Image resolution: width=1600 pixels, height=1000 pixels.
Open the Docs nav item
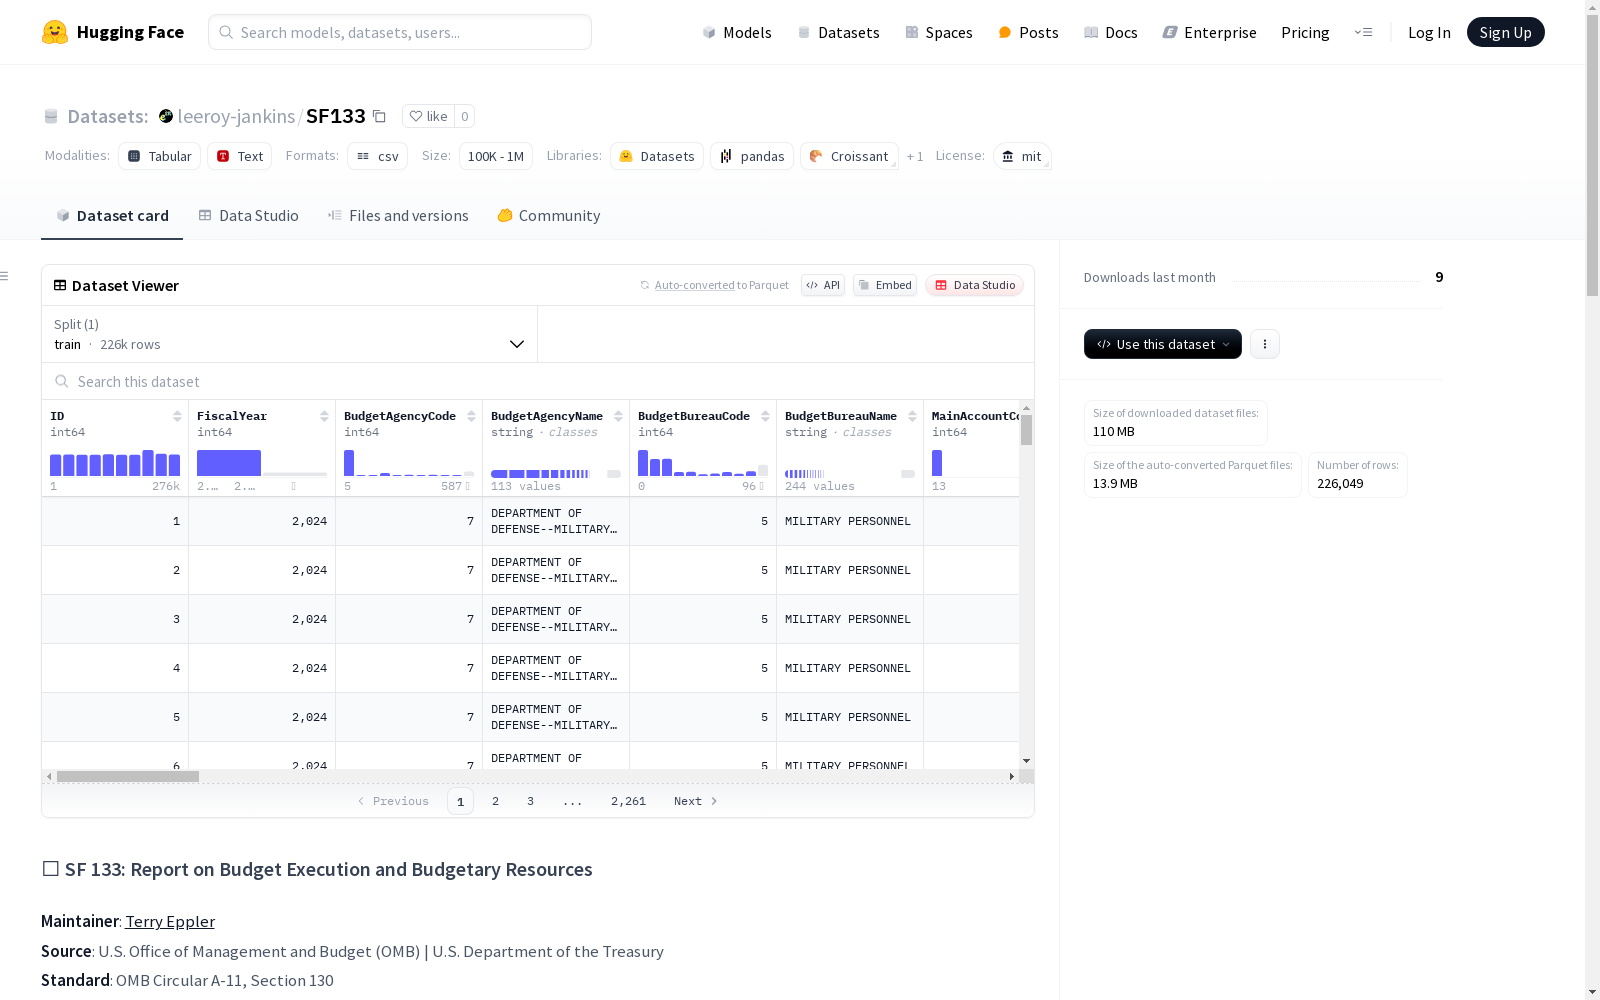[1111, 32]
